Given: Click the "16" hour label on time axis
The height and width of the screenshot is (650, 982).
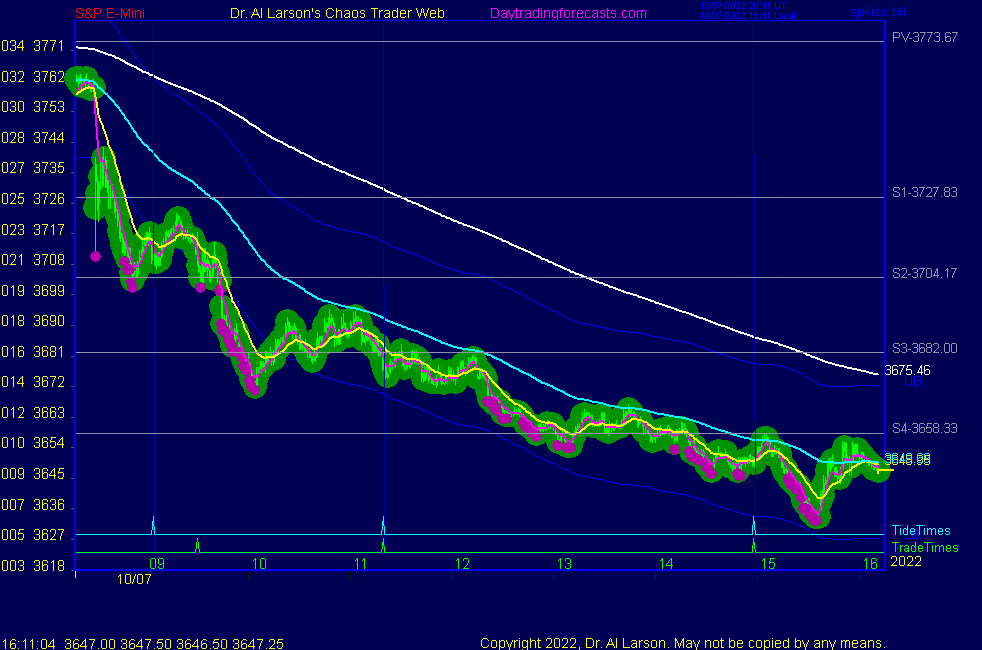Looking at the screenshot, I should pyautogui.click(x=870, y=564).
